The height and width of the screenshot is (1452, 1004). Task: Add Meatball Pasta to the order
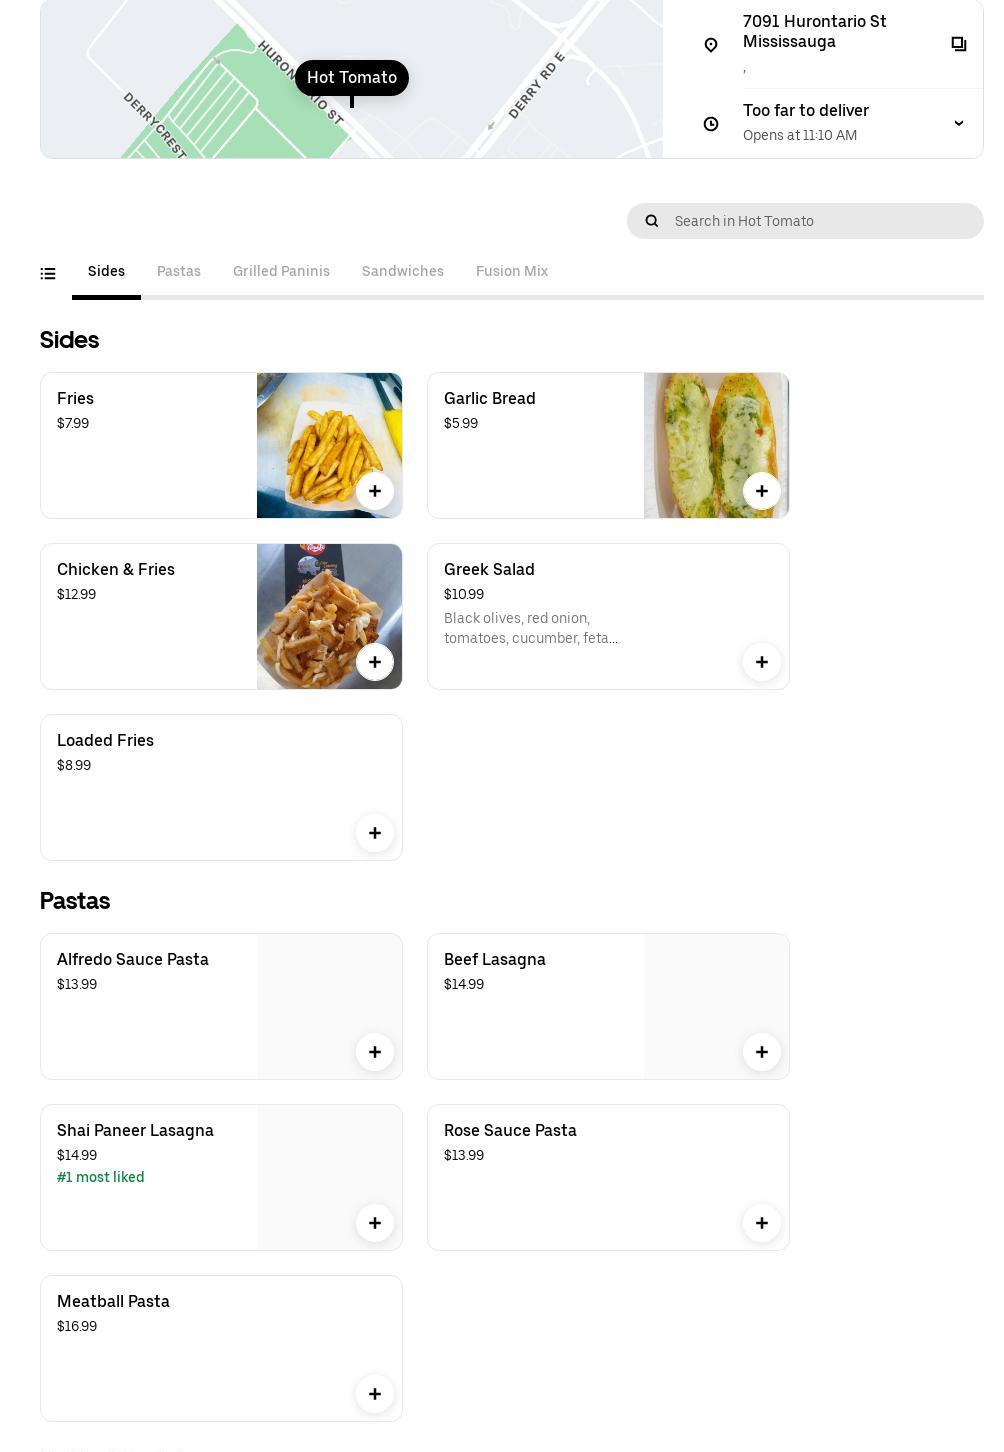pos(375,1394)
